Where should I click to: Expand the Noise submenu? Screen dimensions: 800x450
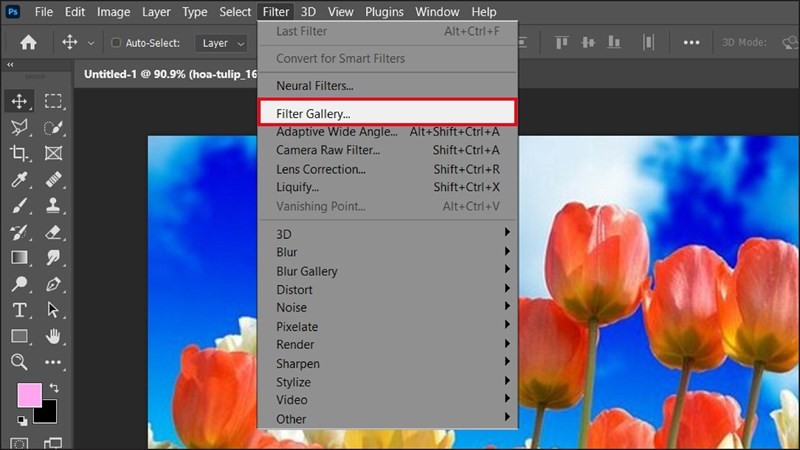coord(388,308)
